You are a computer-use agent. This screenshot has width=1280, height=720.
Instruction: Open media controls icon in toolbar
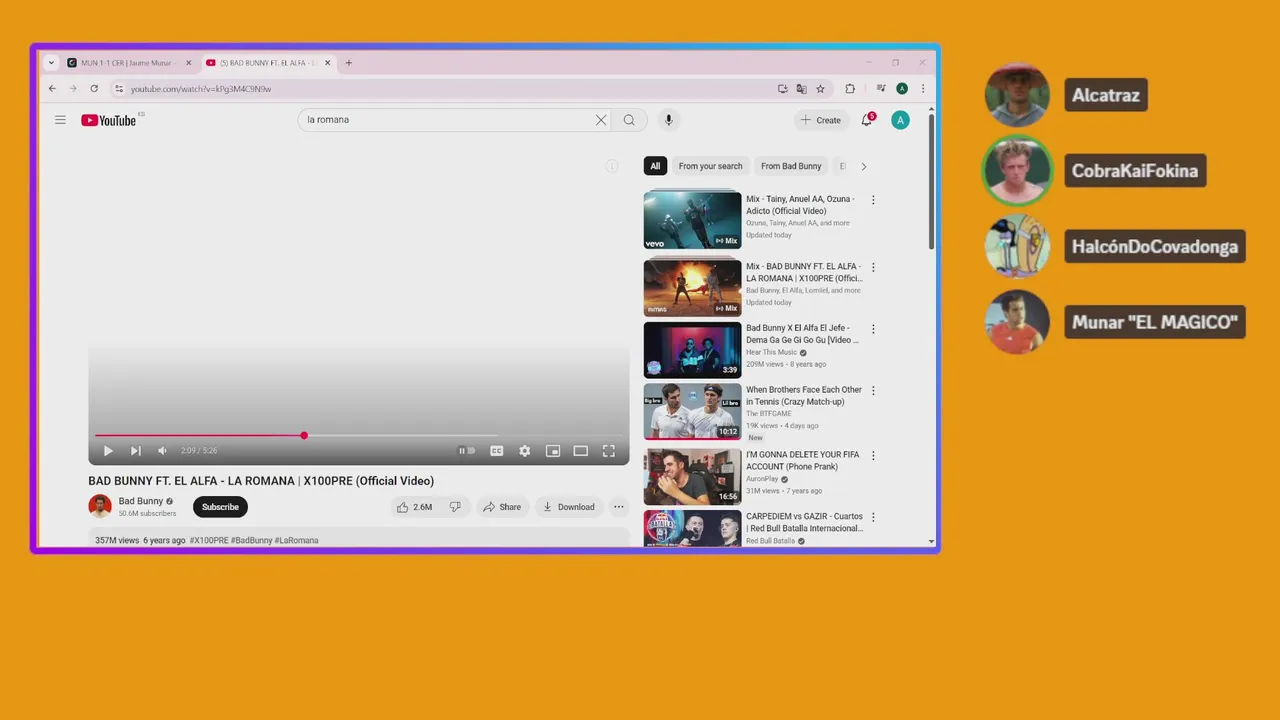(881, 89)
